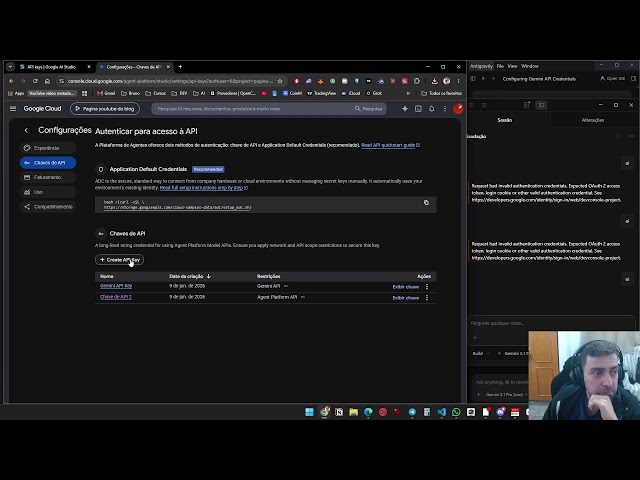
Task: Open the Todos os favoritos folder
Action: coord(441,93)
